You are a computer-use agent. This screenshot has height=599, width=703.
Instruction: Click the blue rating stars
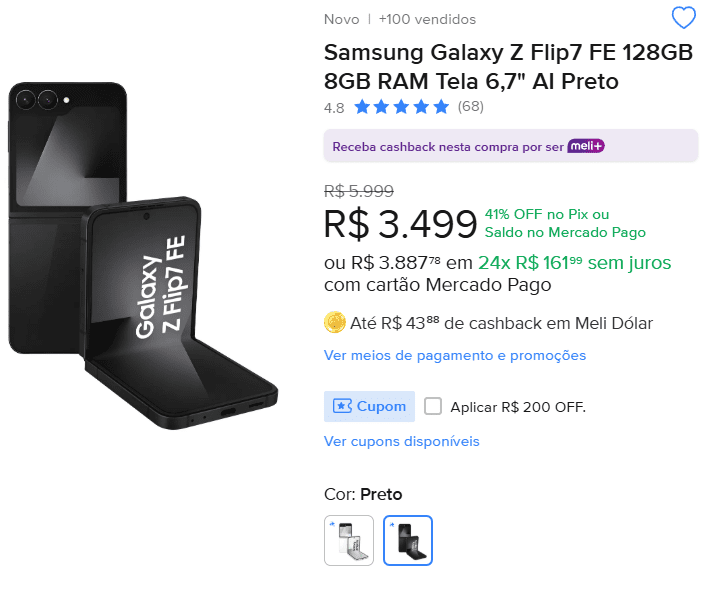click(401, 107)
